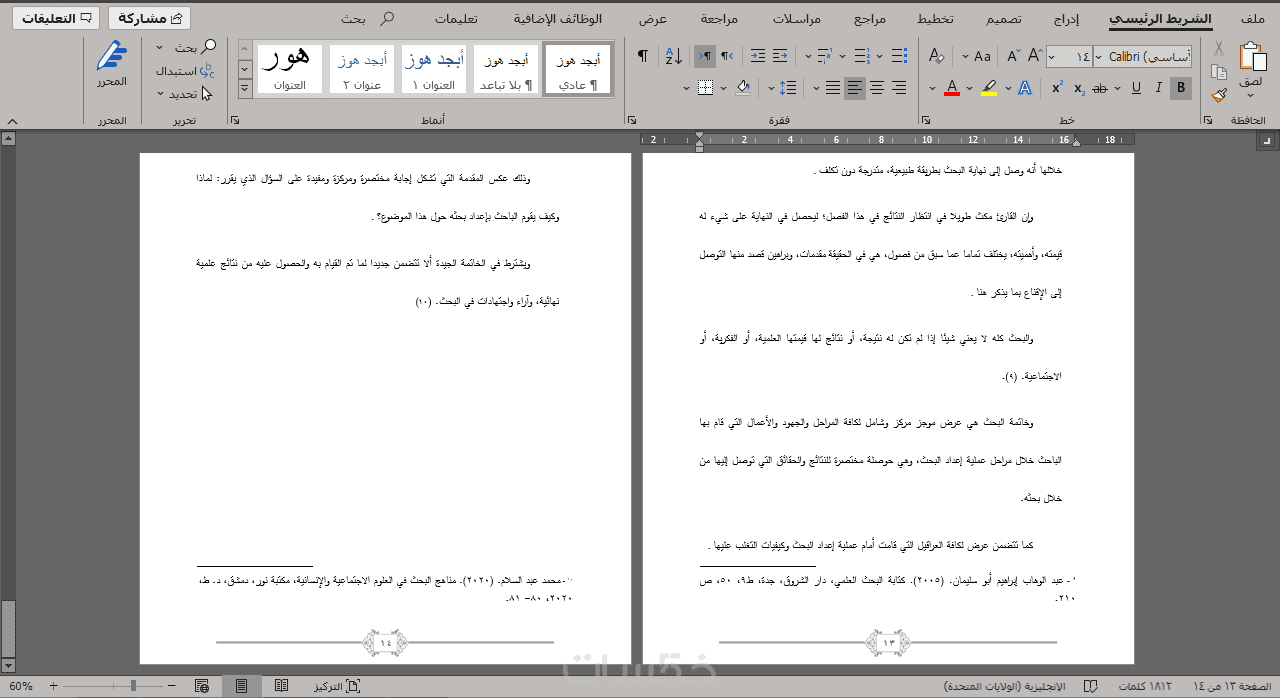The height and width of the screenshot is (698, 1280).
Task: Click Focus (التركيز) mode button
Action: [336, 686]
